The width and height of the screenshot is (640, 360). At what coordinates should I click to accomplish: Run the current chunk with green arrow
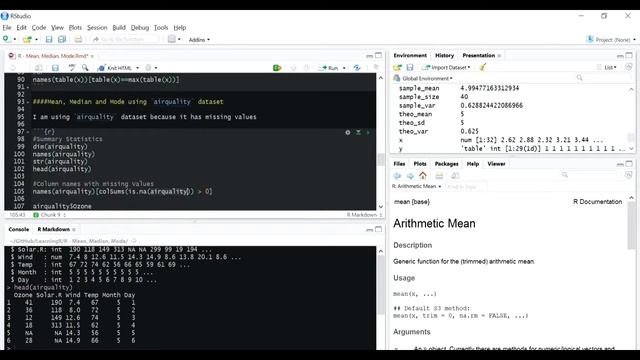[x=368, y=132]
